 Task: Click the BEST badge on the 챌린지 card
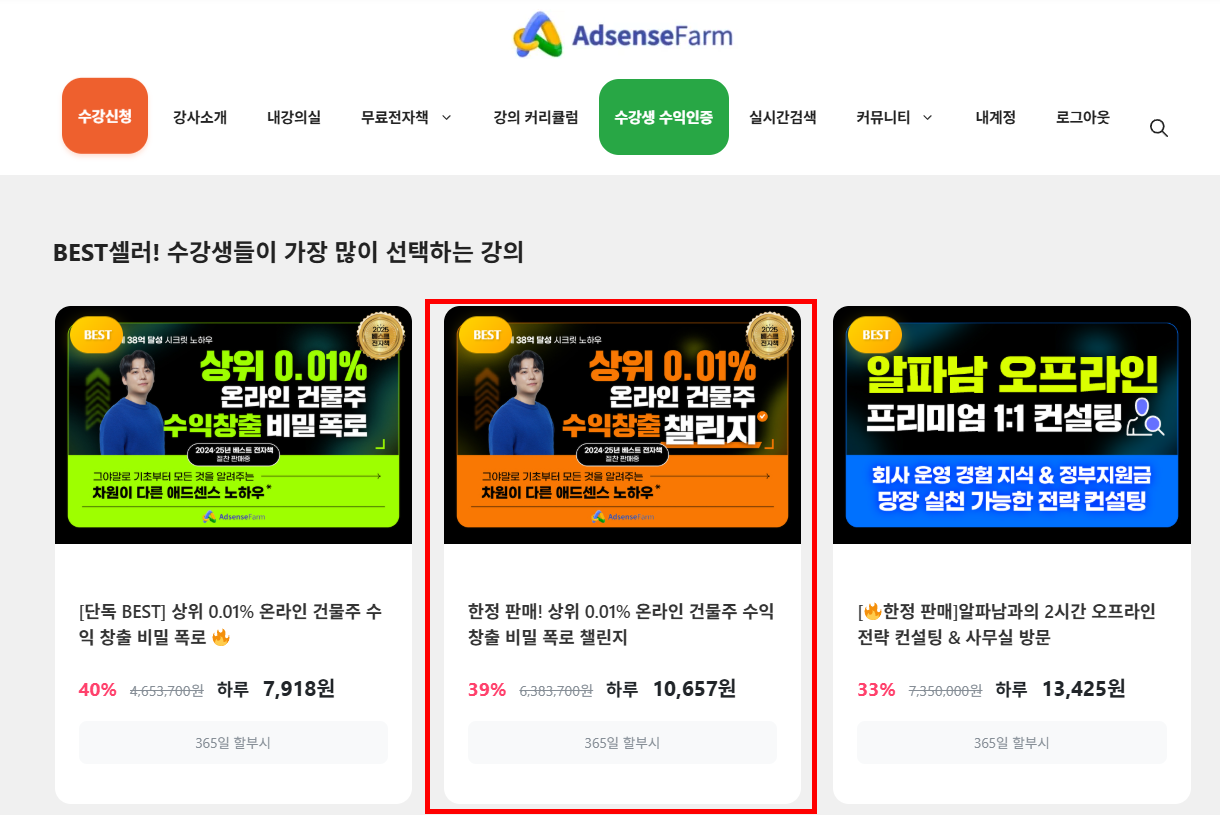486,335
